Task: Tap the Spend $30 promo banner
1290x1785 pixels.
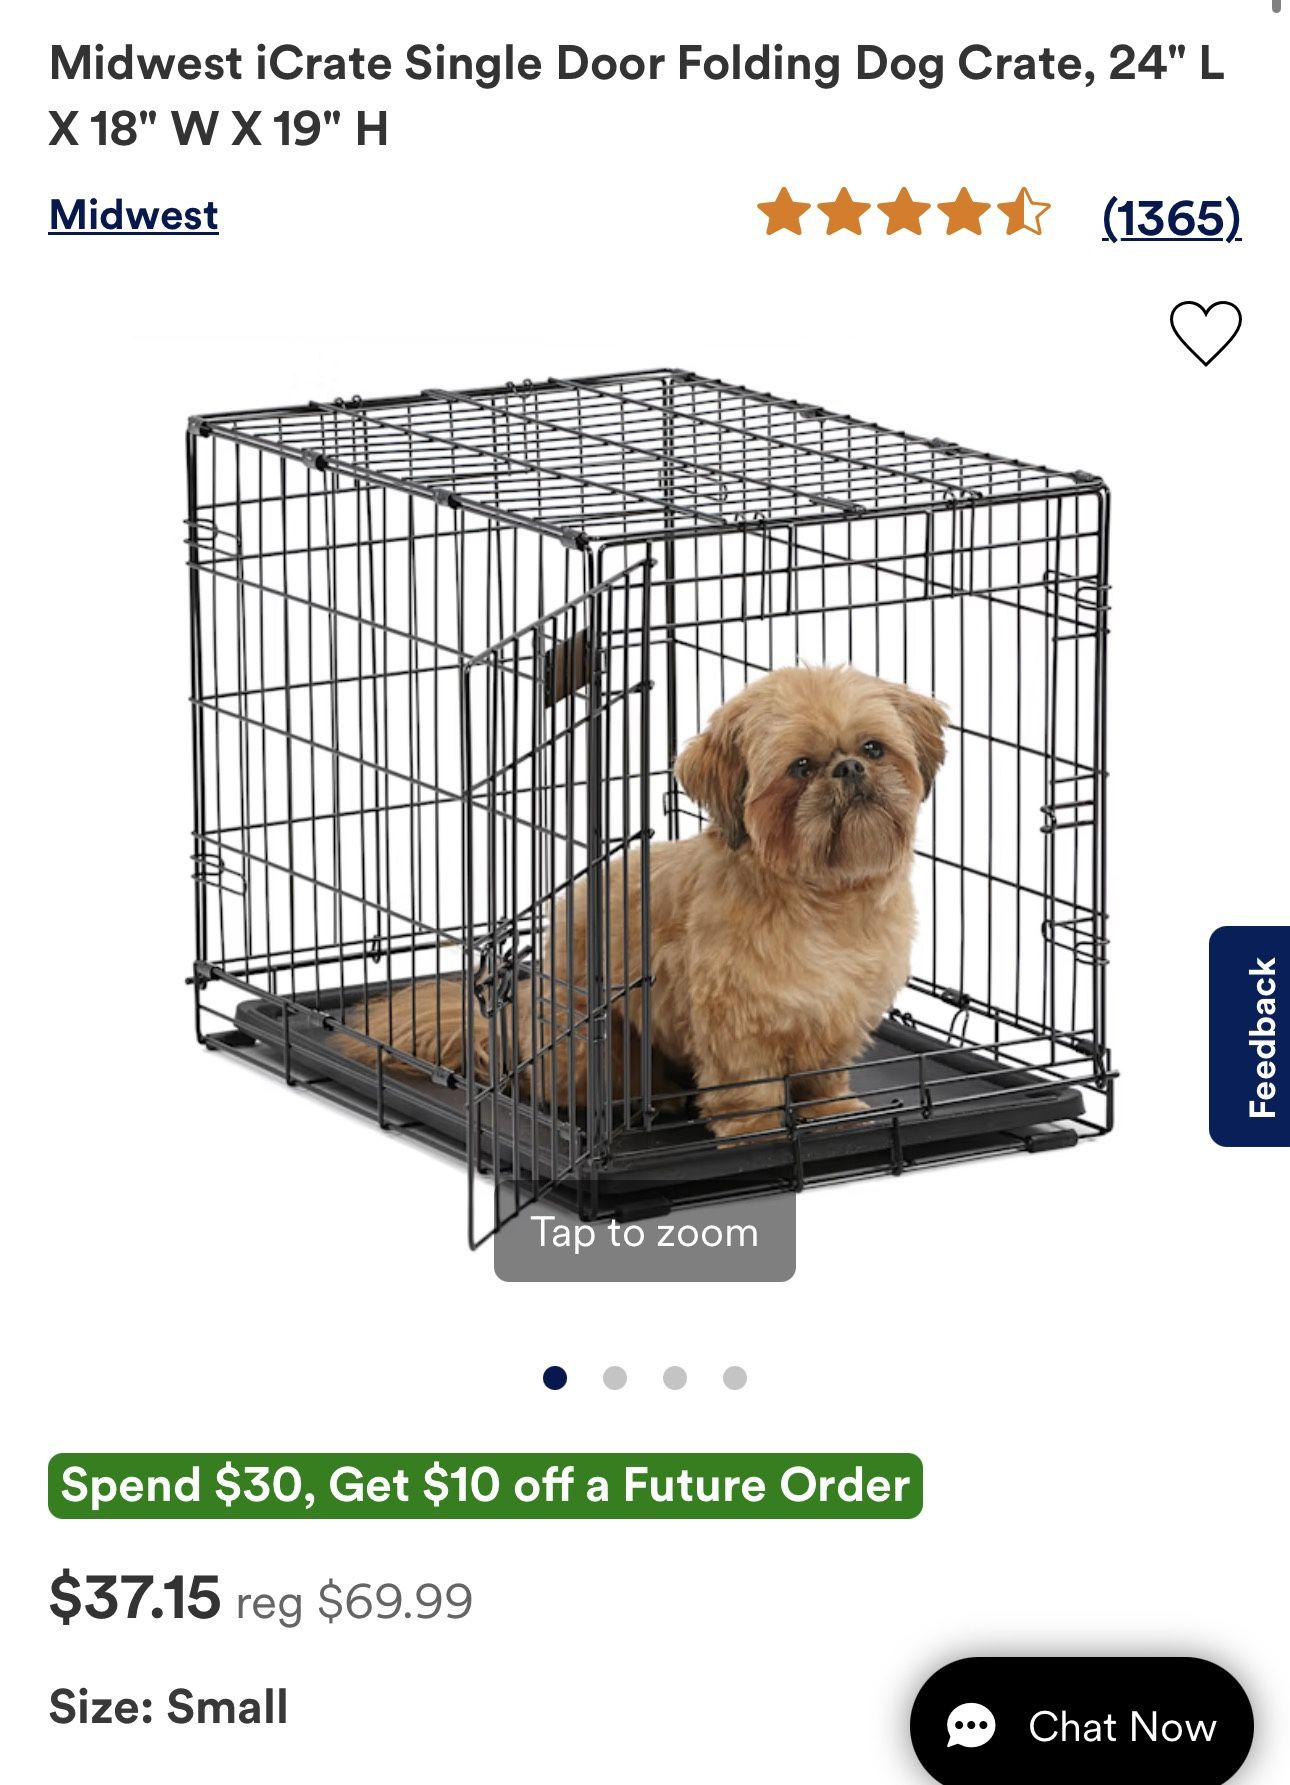Action: 485,1485
